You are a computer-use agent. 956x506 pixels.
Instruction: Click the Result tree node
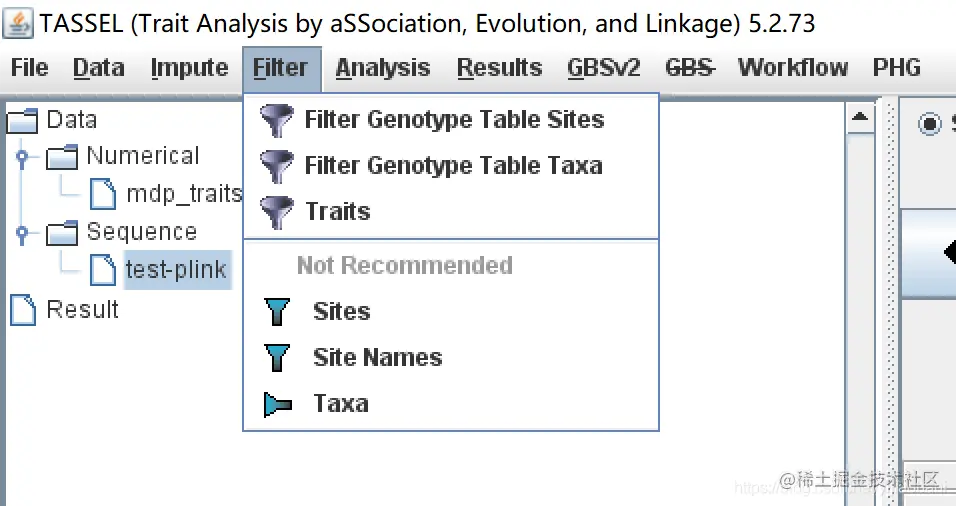pos(82,310)
